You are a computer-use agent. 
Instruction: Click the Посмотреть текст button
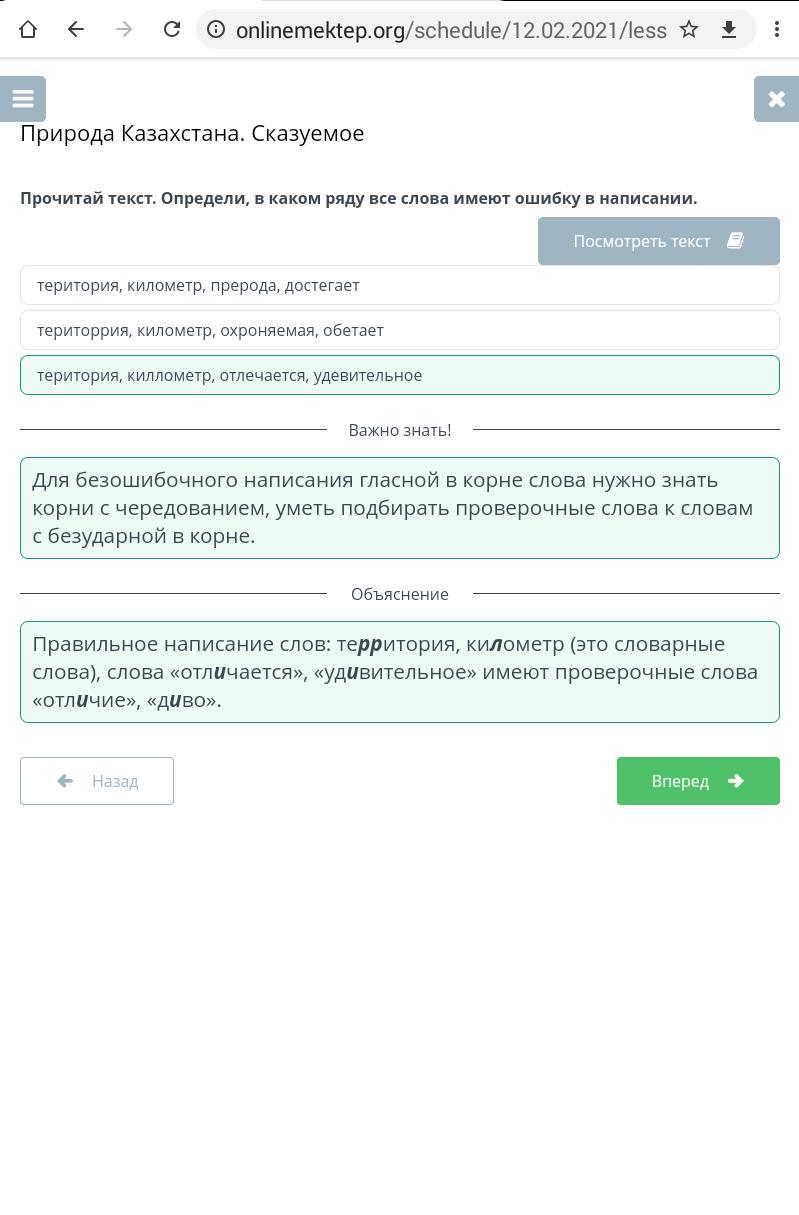coord(659,241)
